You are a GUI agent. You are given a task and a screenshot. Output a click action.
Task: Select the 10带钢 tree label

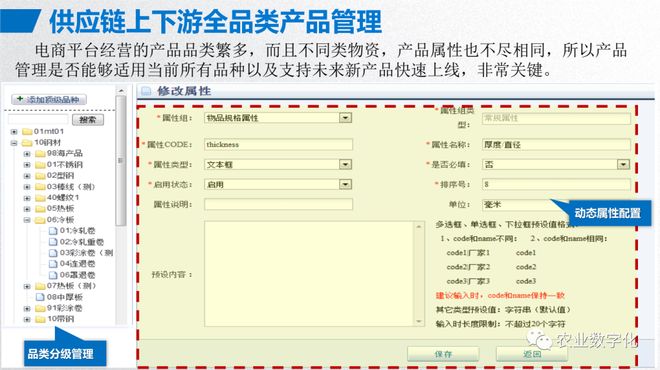pyautogui.click(x=61, y=319)
